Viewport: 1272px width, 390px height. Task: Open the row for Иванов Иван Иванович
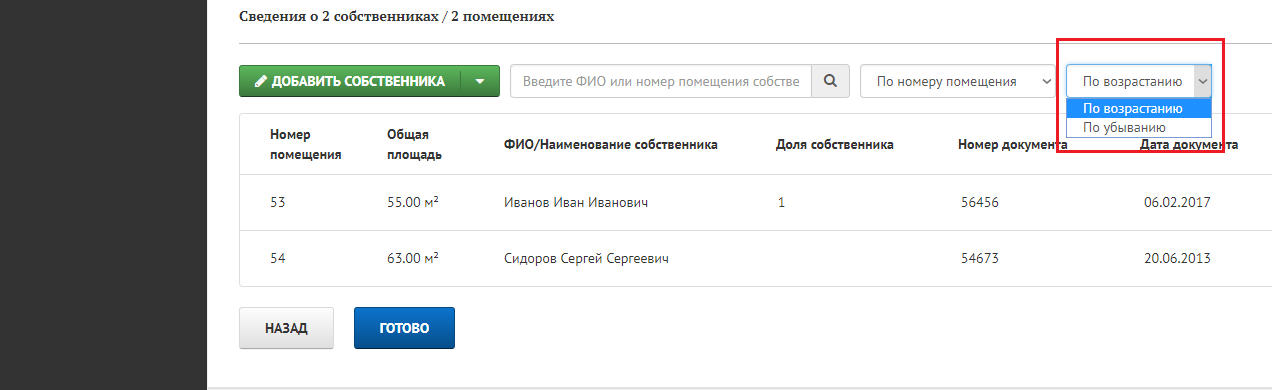(x=756, y=203)
